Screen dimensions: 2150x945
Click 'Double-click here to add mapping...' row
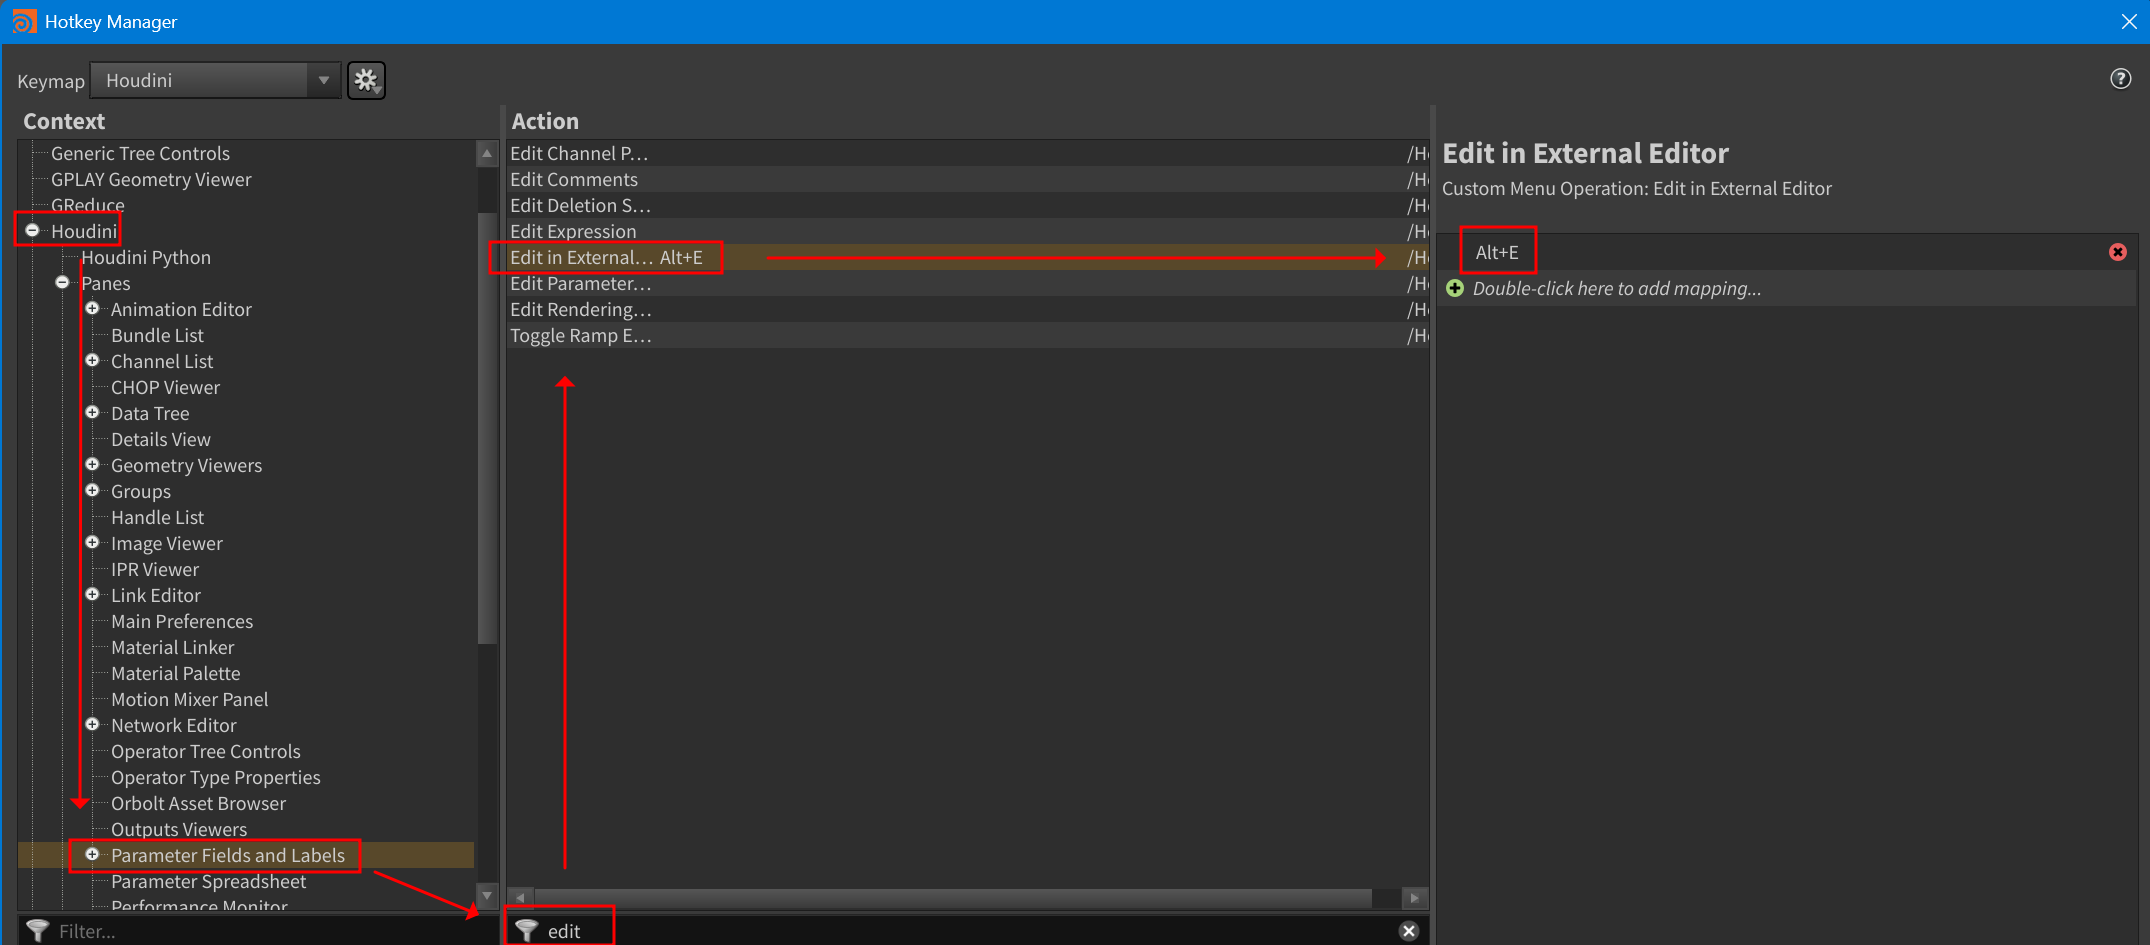1787,288
